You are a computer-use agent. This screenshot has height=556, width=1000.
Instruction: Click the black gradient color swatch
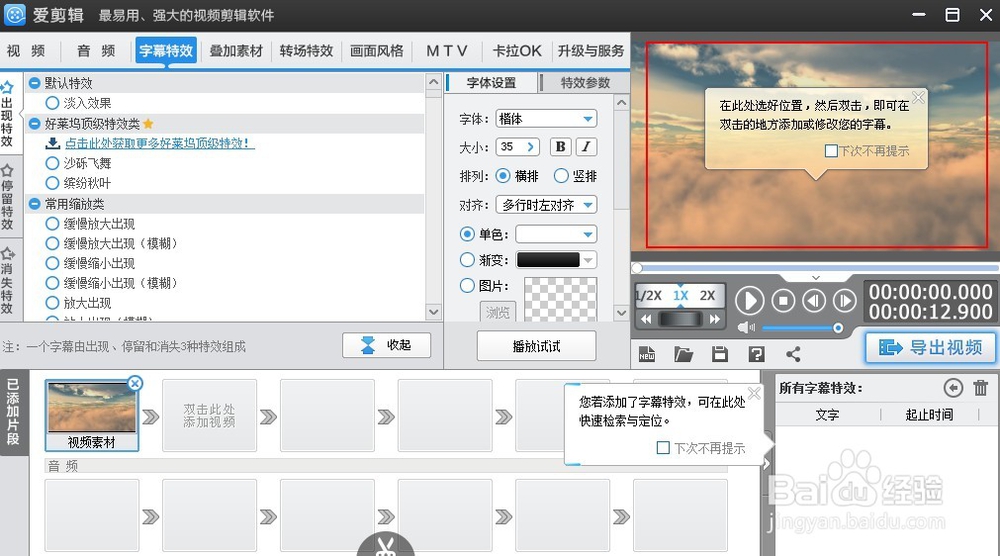pyautogui.click(x=548, y=260)
